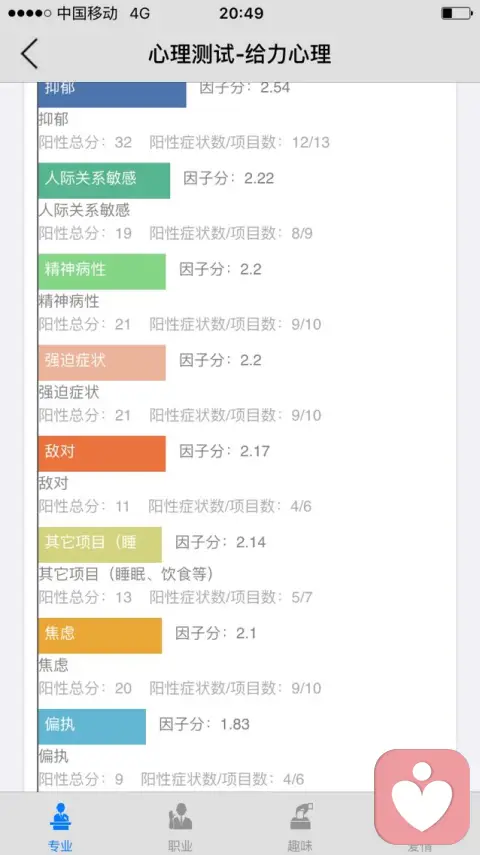The width and height of the screenshot is (480, 855).
Task: Open the 趣味 tab icon
Action: click(x=300, y=817)
